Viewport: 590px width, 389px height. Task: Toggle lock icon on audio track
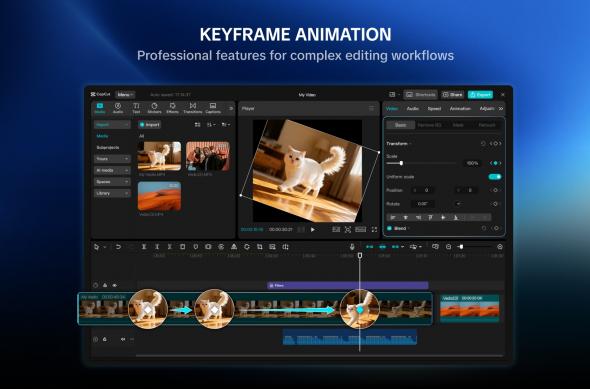pyautogui.click(x=105, y=339)
